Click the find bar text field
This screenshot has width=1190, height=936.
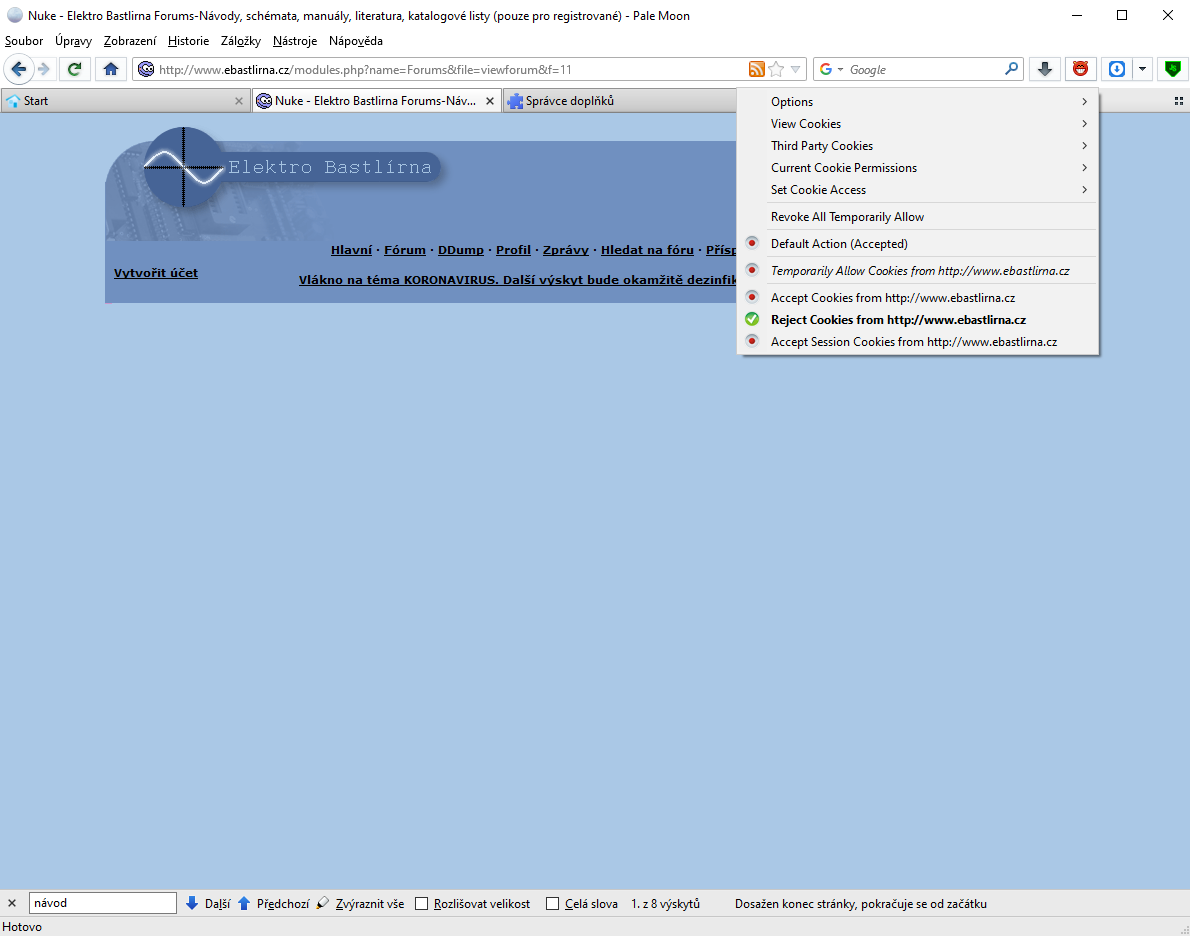pos(102,903)
